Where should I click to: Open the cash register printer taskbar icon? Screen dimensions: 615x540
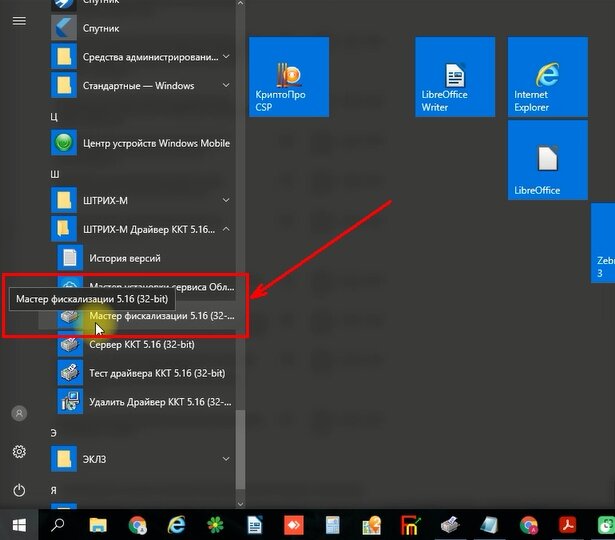tap(450, 525)
